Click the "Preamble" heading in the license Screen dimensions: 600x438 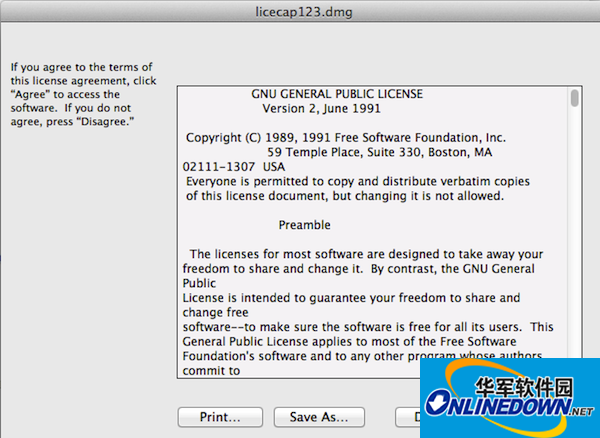[x=304, y=225]
